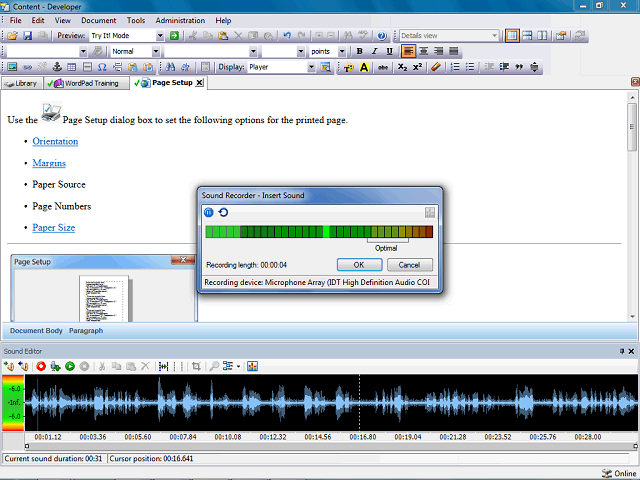Switch to vertical split layout view
Screen dimensions: 640x480
pos(542,36)
